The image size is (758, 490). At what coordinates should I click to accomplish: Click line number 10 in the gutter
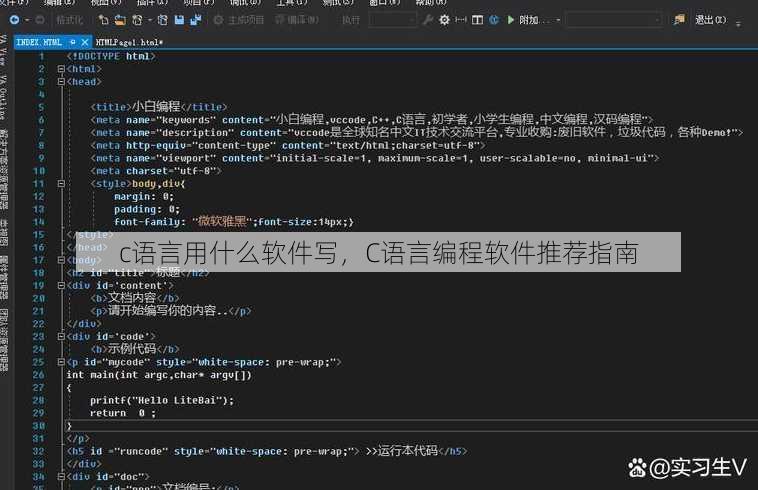pos(39,171)
